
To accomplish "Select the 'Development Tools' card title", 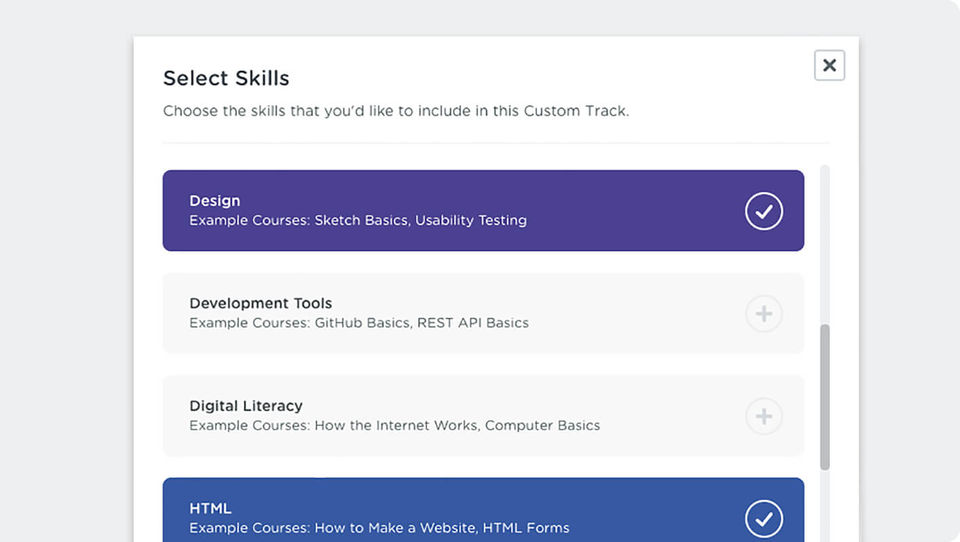I will tap(261, 303).
